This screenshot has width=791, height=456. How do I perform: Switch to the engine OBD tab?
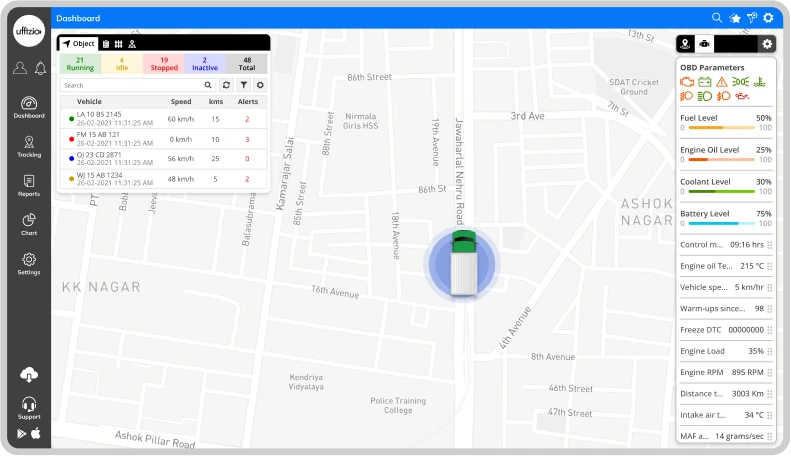pyautogui.click(x=704, y=44)
